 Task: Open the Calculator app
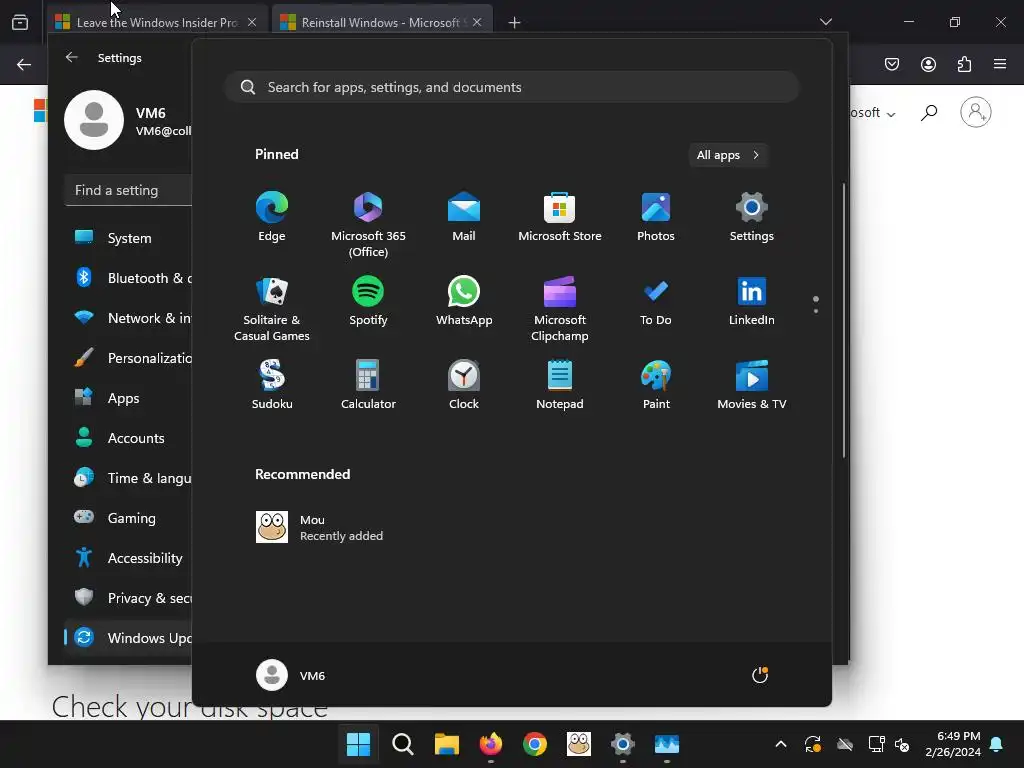point(368,385)
